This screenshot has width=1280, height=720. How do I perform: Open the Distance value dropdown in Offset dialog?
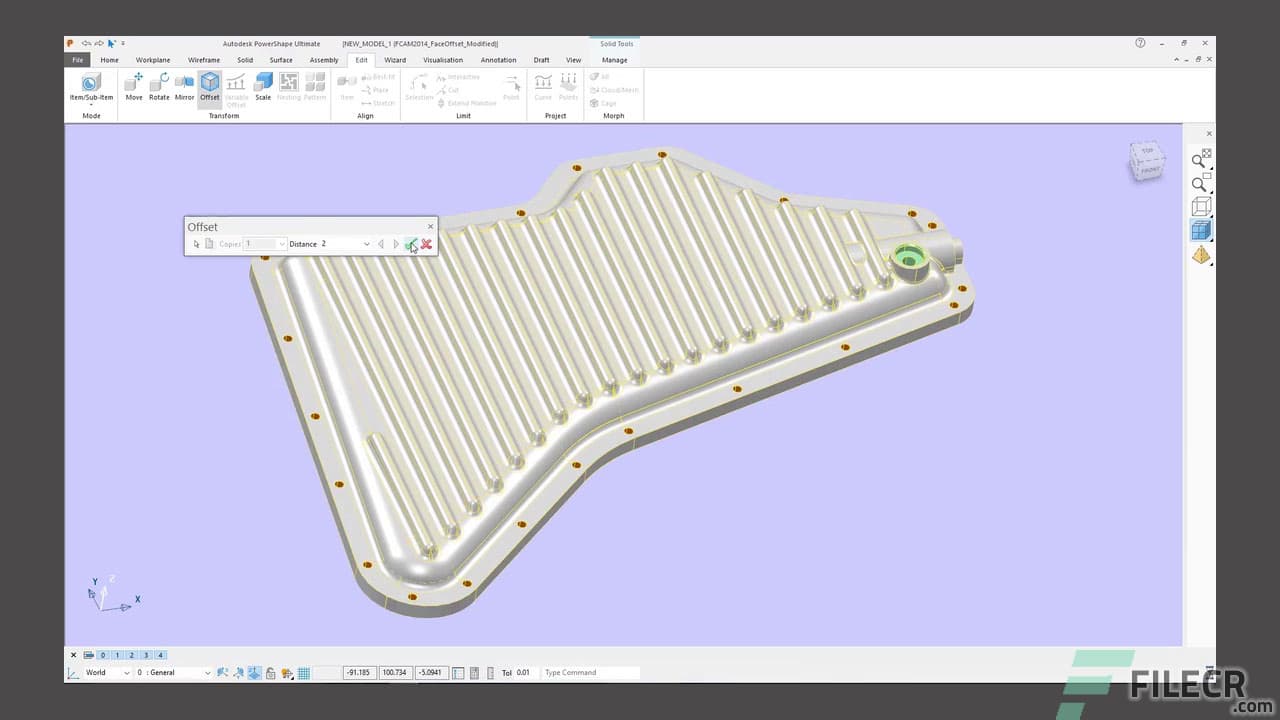click(x=366, y=244)
